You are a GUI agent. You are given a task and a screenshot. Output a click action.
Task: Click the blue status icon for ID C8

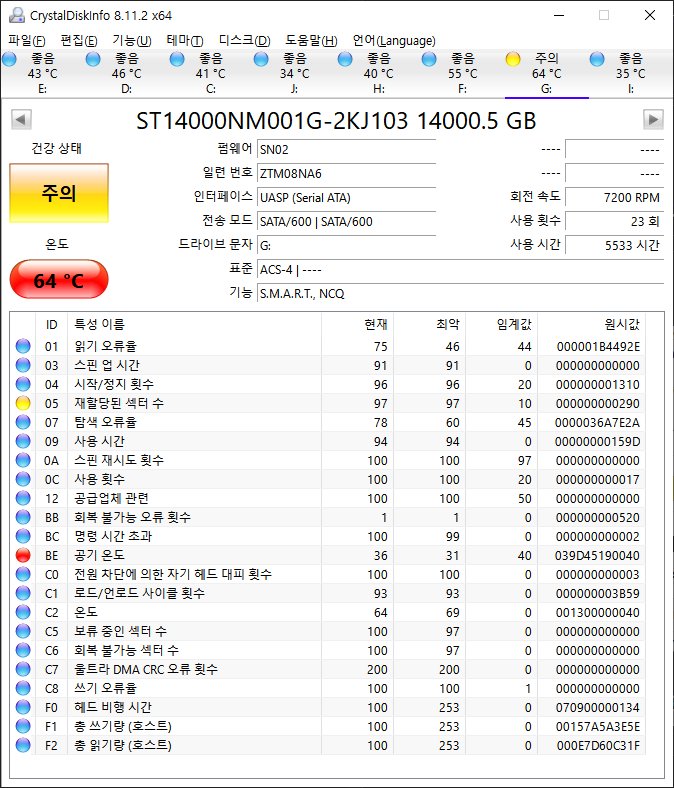(x=23, y=688)
